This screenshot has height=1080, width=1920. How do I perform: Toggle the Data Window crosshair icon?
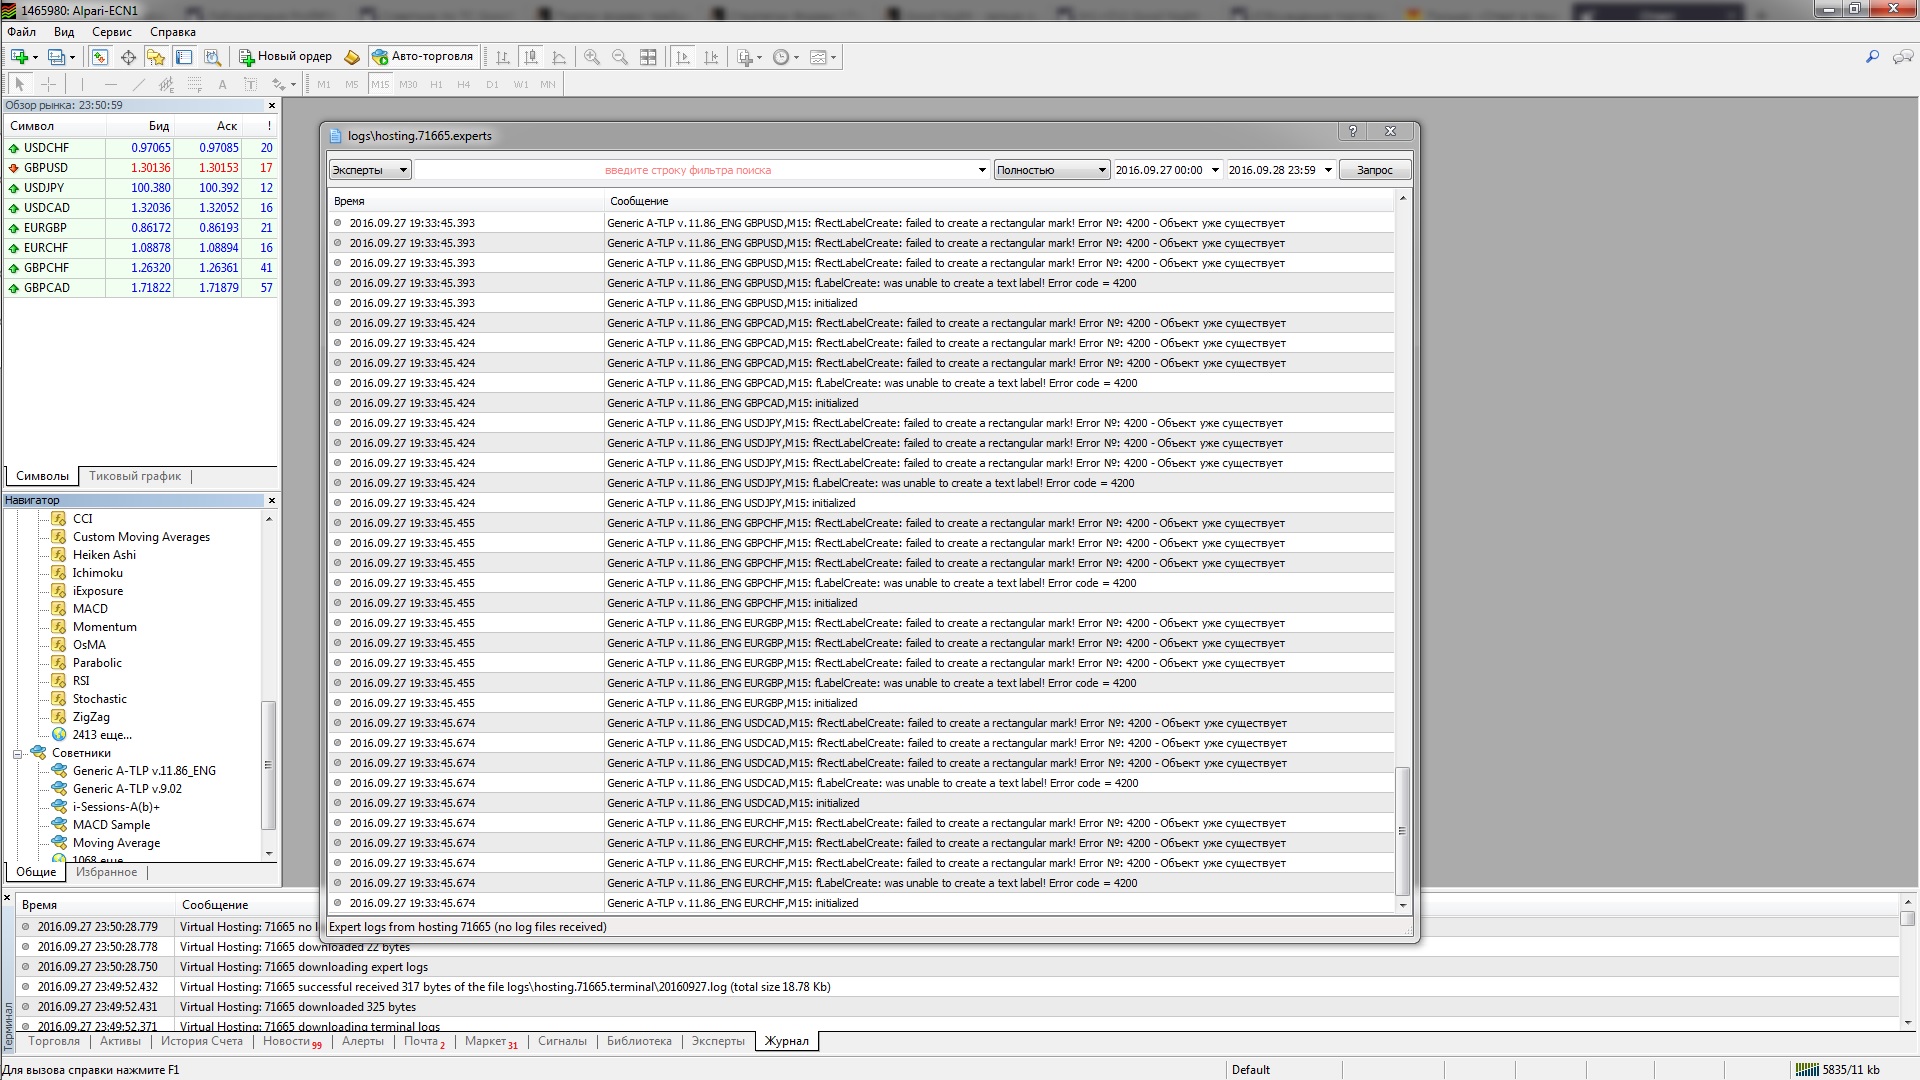[128, 57]
